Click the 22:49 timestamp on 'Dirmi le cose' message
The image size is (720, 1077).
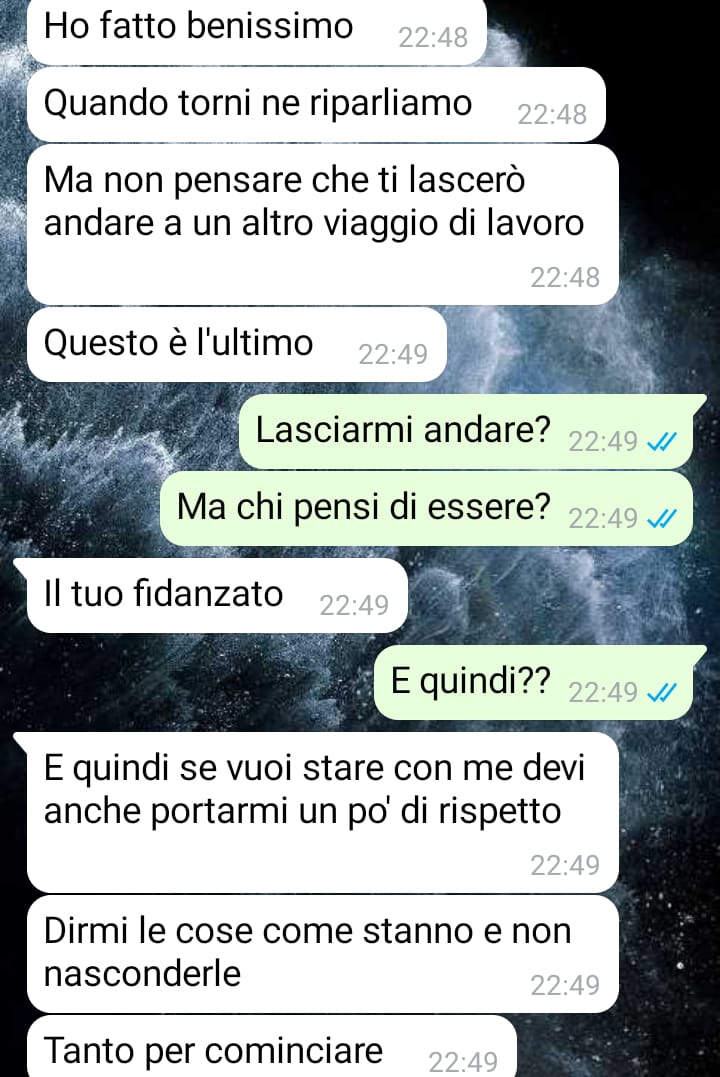tap(565, 986)
